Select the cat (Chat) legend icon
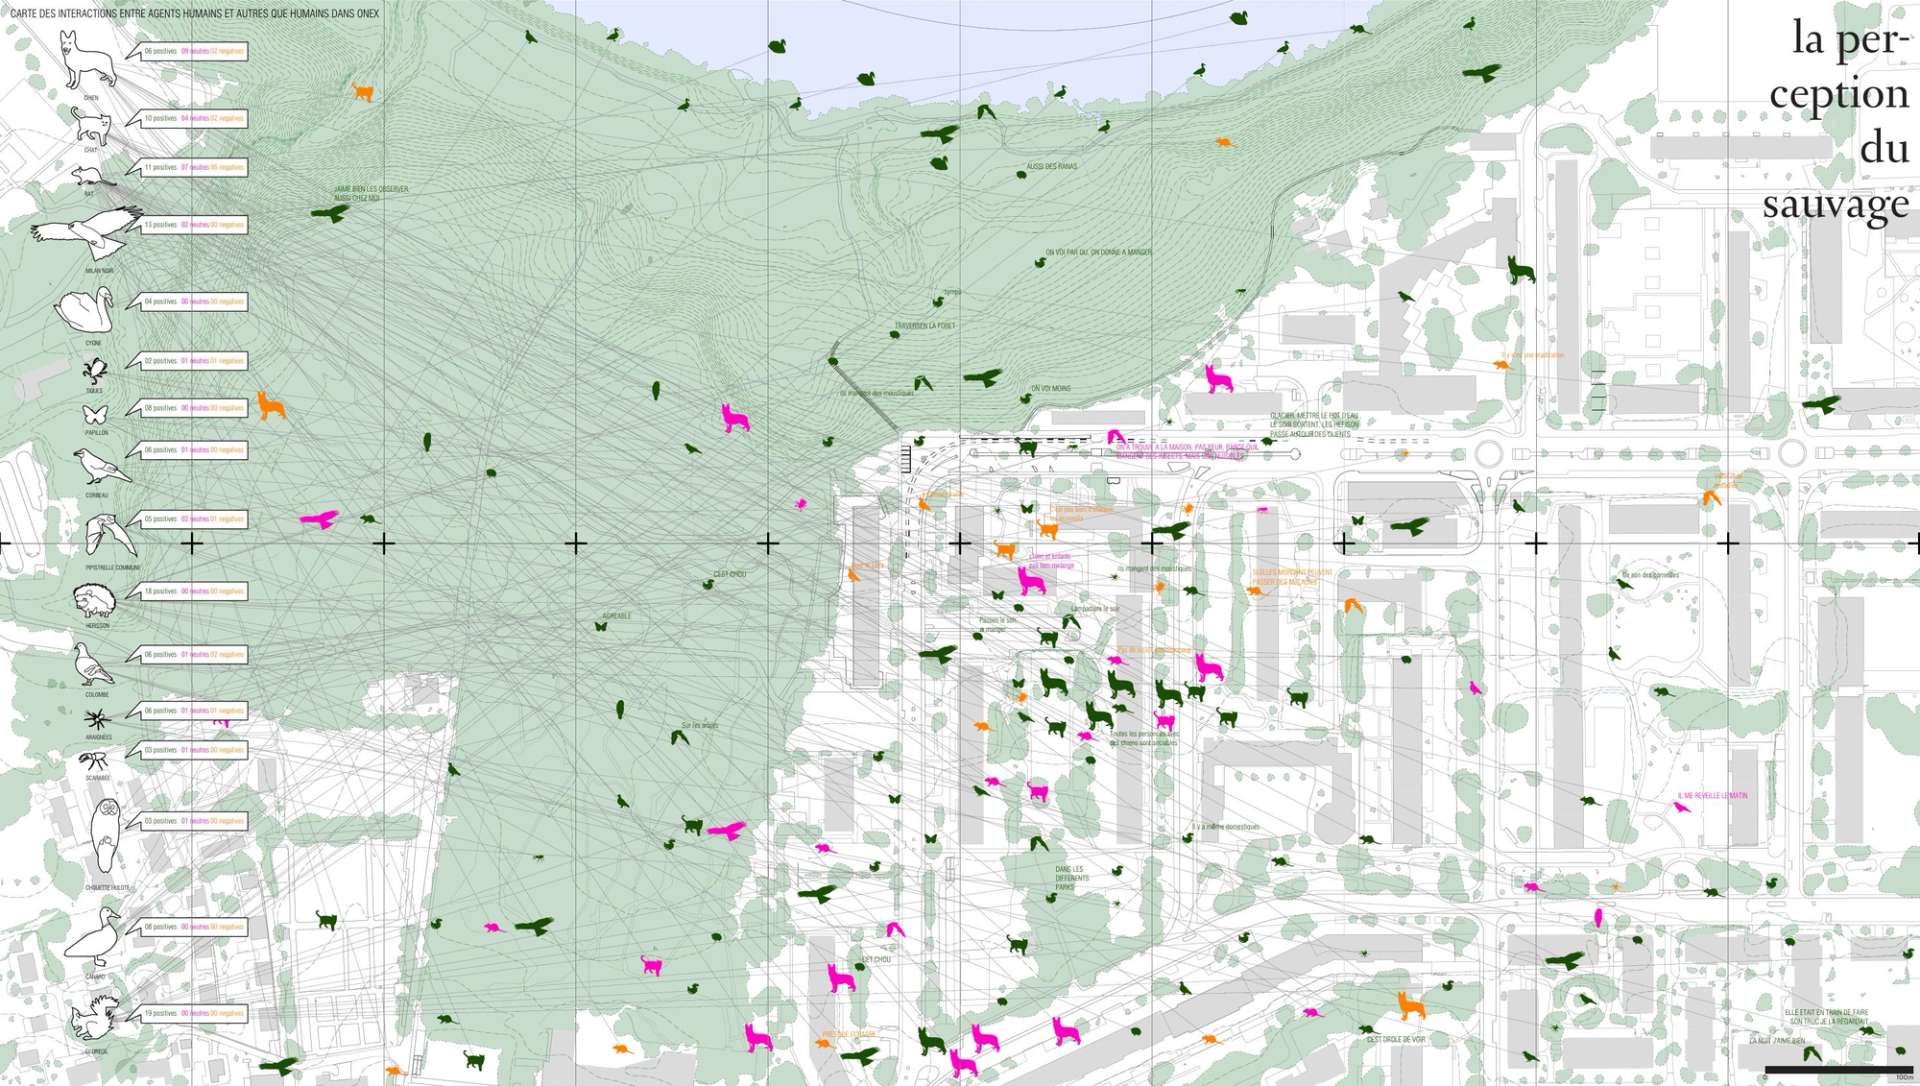1920x1086 pixels. [91, 126]
